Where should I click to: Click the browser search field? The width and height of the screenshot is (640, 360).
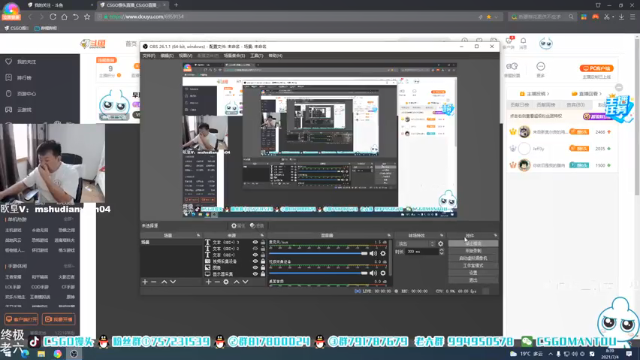click(x=542, y=17)
